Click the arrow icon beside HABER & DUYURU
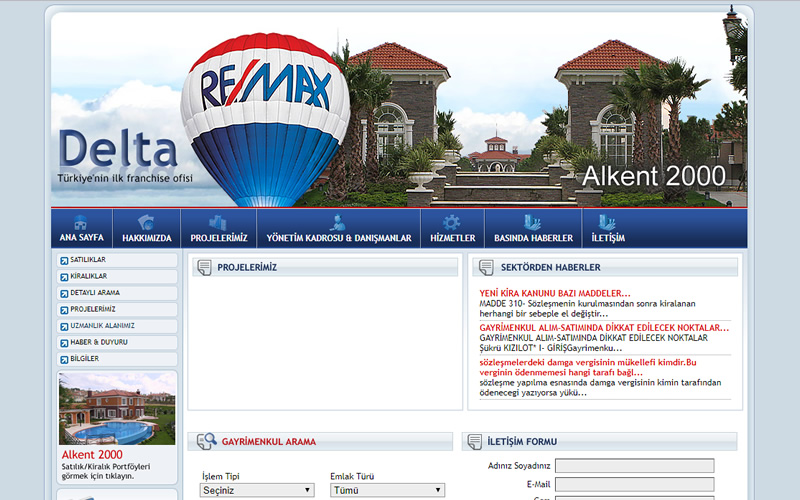800x500 pixels. [x=64, y=343]
